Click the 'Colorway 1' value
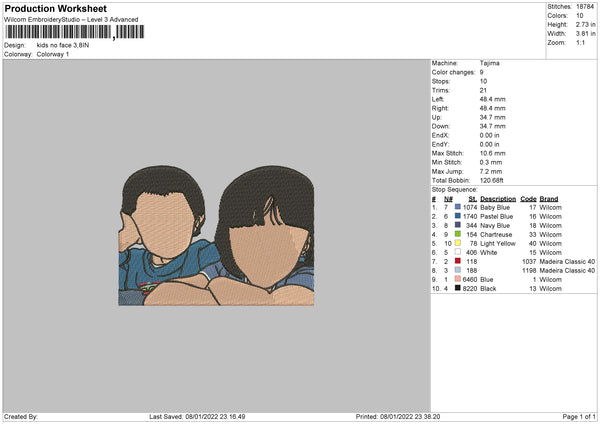The height and width of the screenshot is (424, 600). (53, 54)
